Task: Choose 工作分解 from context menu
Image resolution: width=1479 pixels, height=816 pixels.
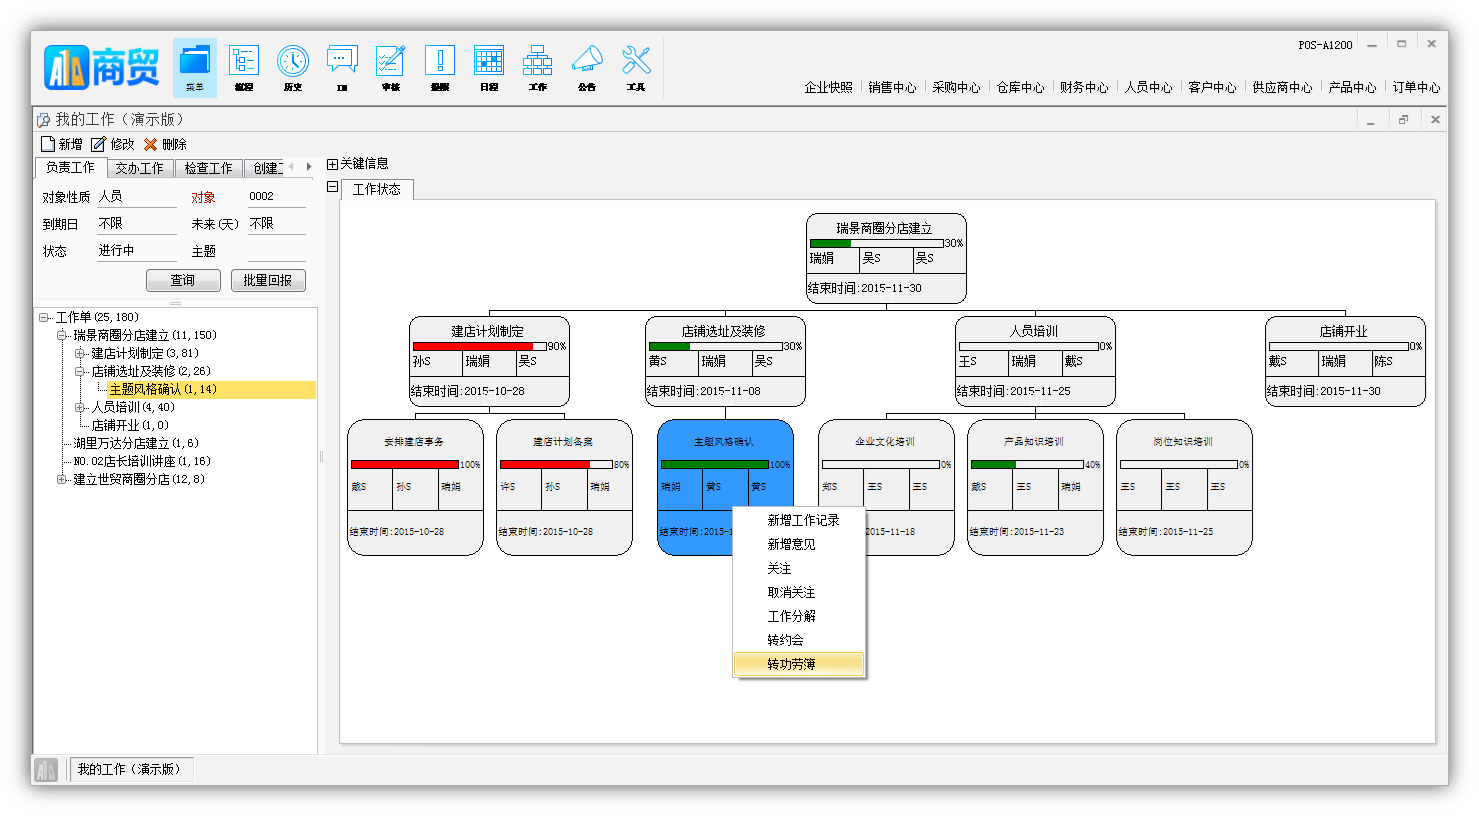Action: click(791, 616)
